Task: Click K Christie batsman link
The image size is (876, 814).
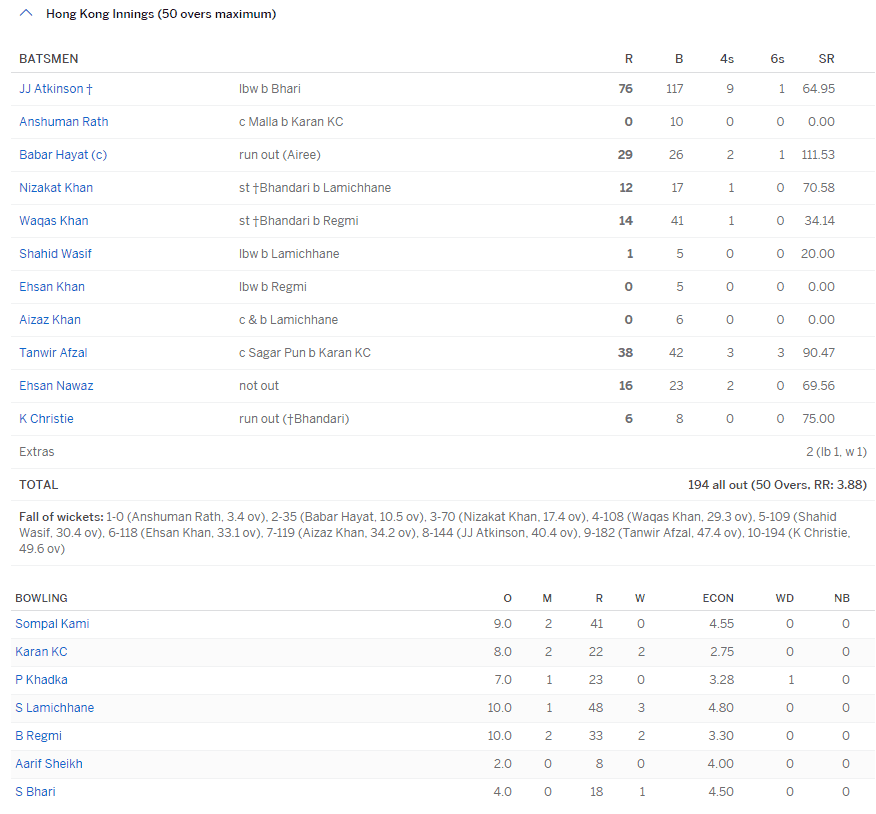Action: 46,419
